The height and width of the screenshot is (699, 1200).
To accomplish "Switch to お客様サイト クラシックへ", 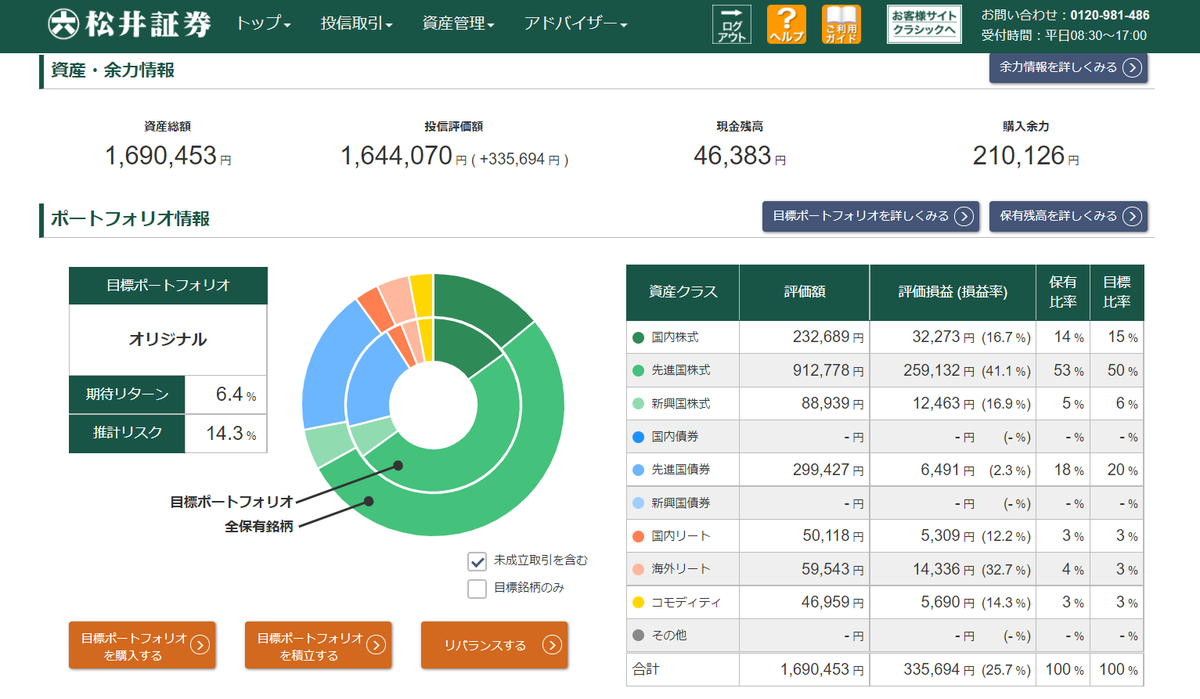I will click(924, 25).
